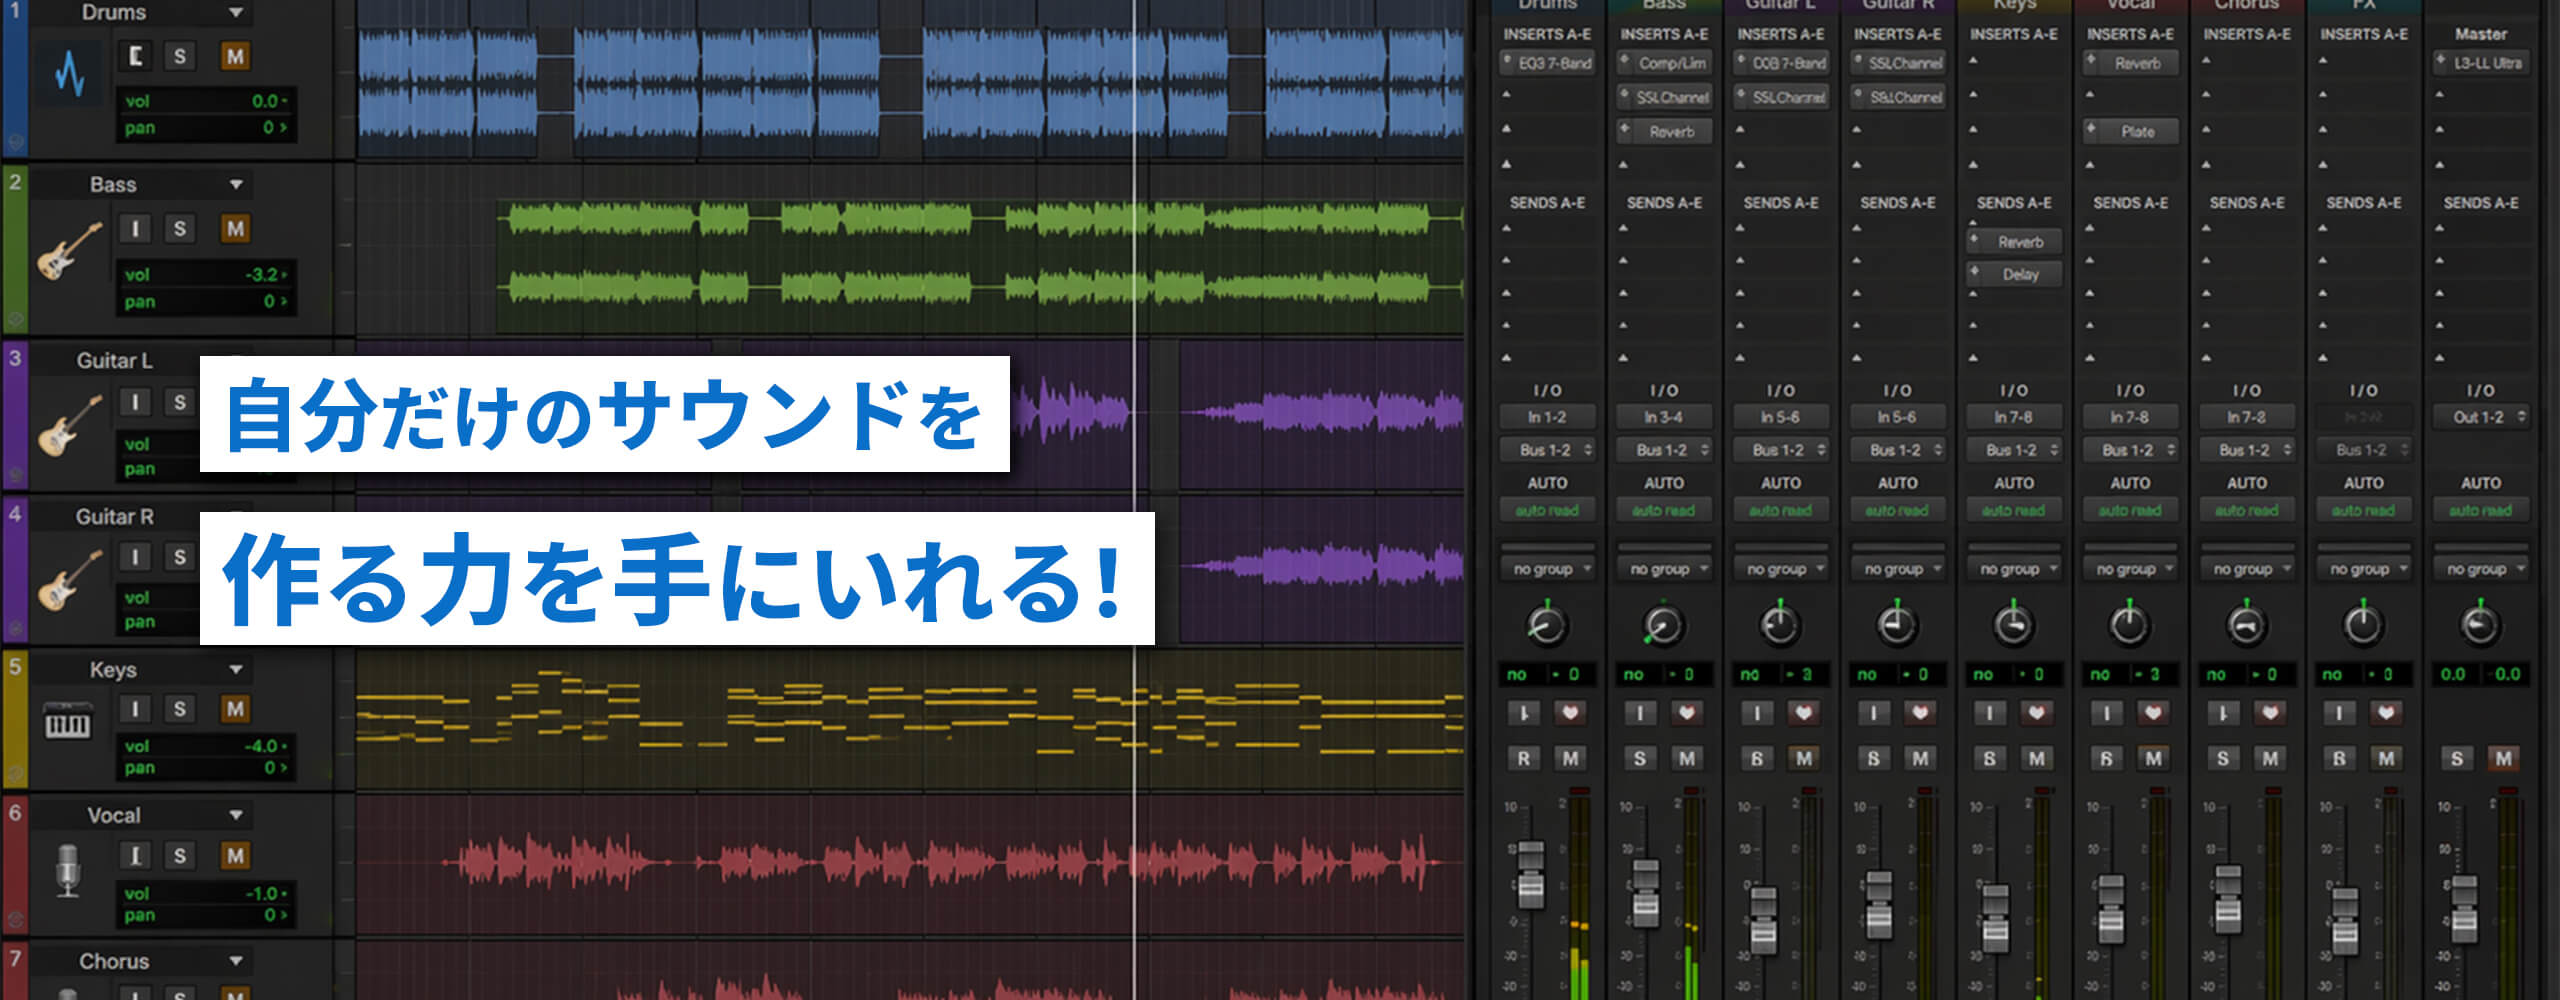
Task: Open the no group dropdown on Drums channel
Action: tap(1548, 569)
